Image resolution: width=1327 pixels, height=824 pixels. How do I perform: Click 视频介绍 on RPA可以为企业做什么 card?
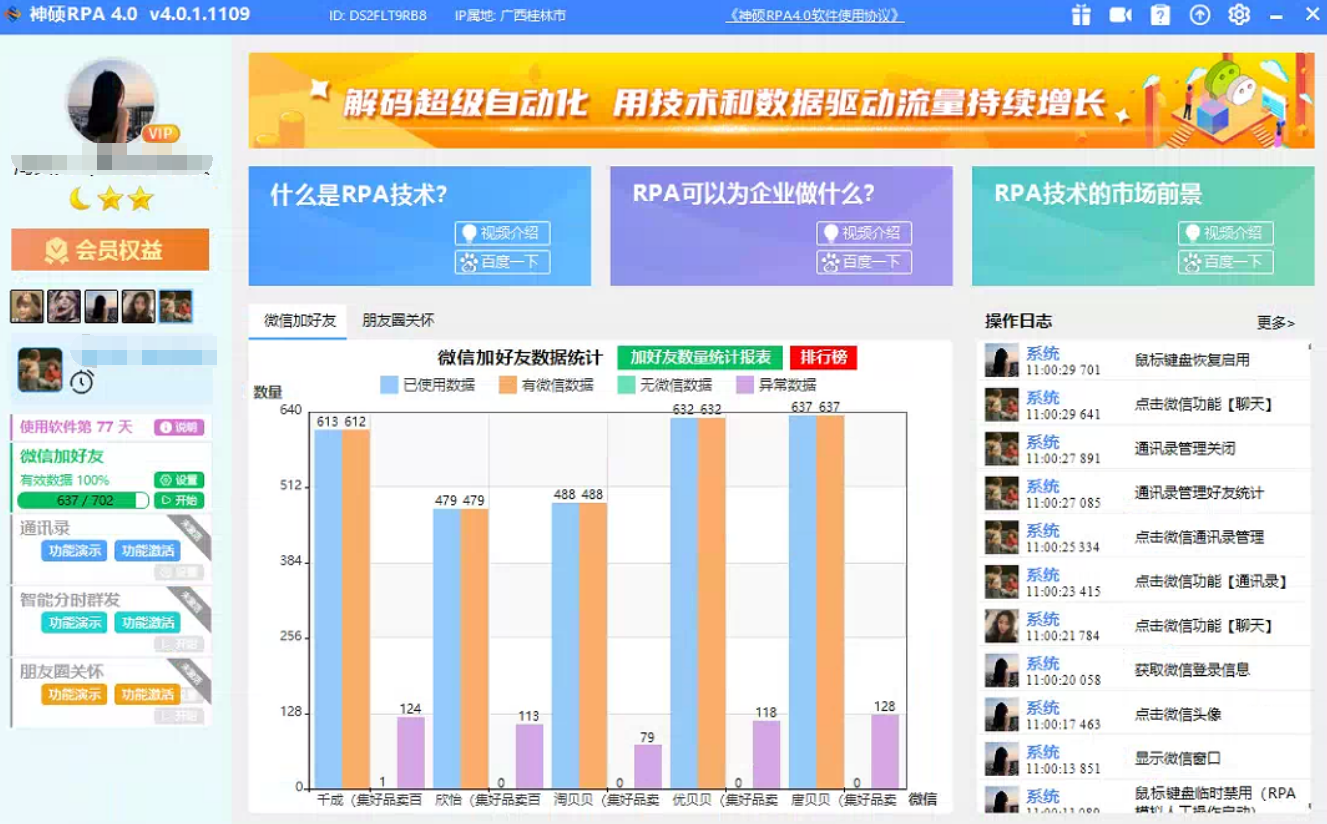click(864, 233)
